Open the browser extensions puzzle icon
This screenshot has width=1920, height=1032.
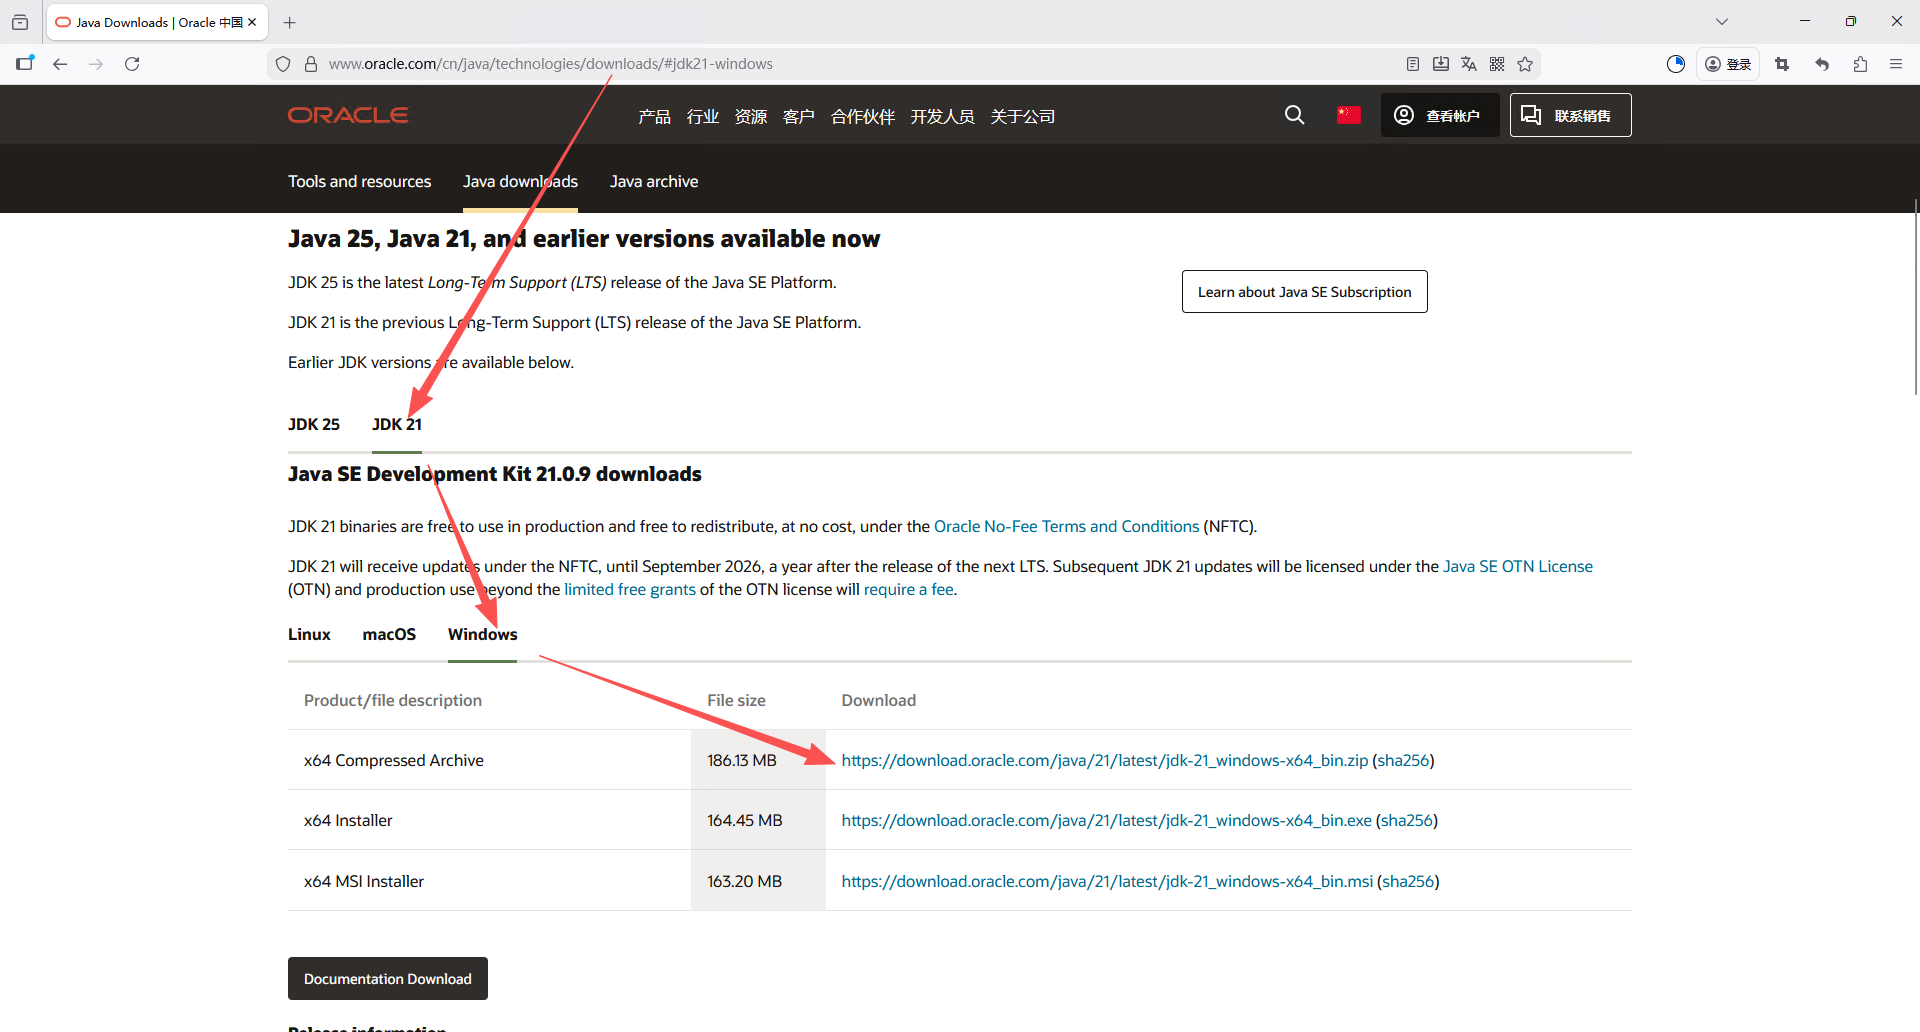coord(1860,64)
